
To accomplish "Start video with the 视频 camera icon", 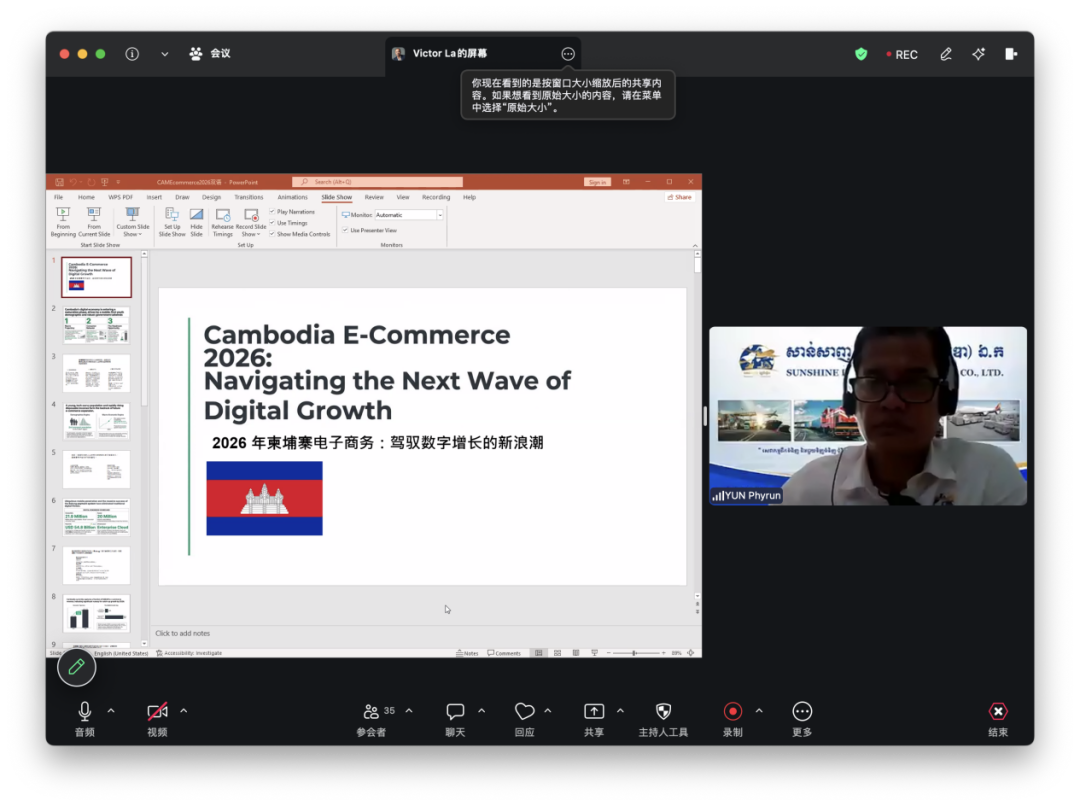I will pyautogui.click(x=157, y=711).
